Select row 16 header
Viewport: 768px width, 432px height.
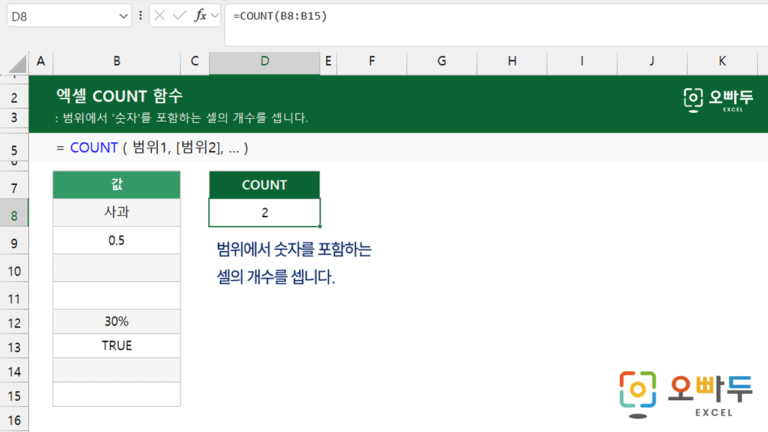click(14, 420)
